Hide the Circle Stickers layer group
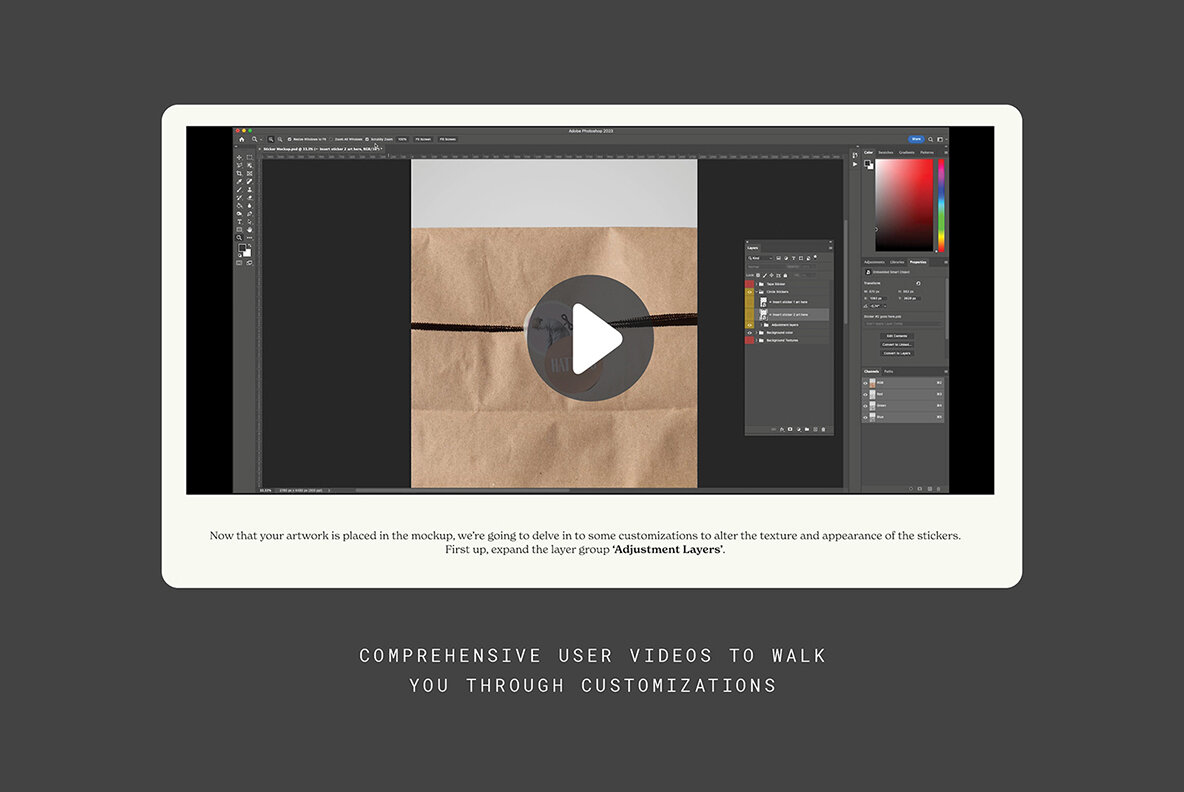The width and height of the screenshot is (1184, 792). 750,292
